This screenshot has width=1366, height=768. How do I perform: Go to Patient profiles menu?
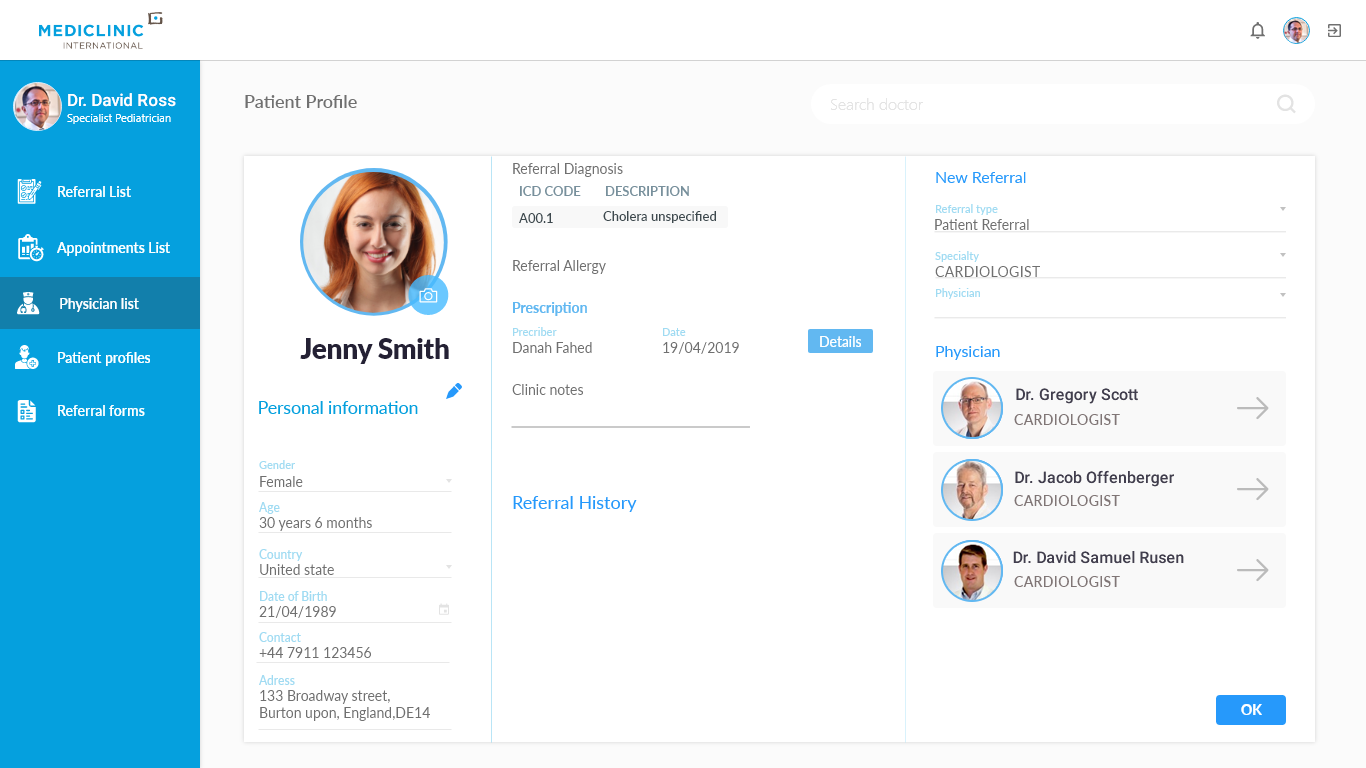coord(104,358)
